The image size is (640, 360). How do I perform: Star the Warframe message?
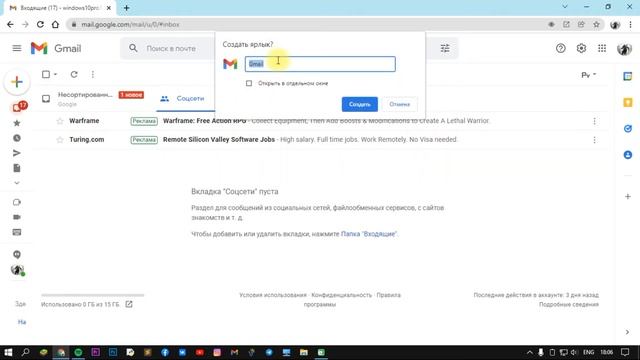(60, 121)
